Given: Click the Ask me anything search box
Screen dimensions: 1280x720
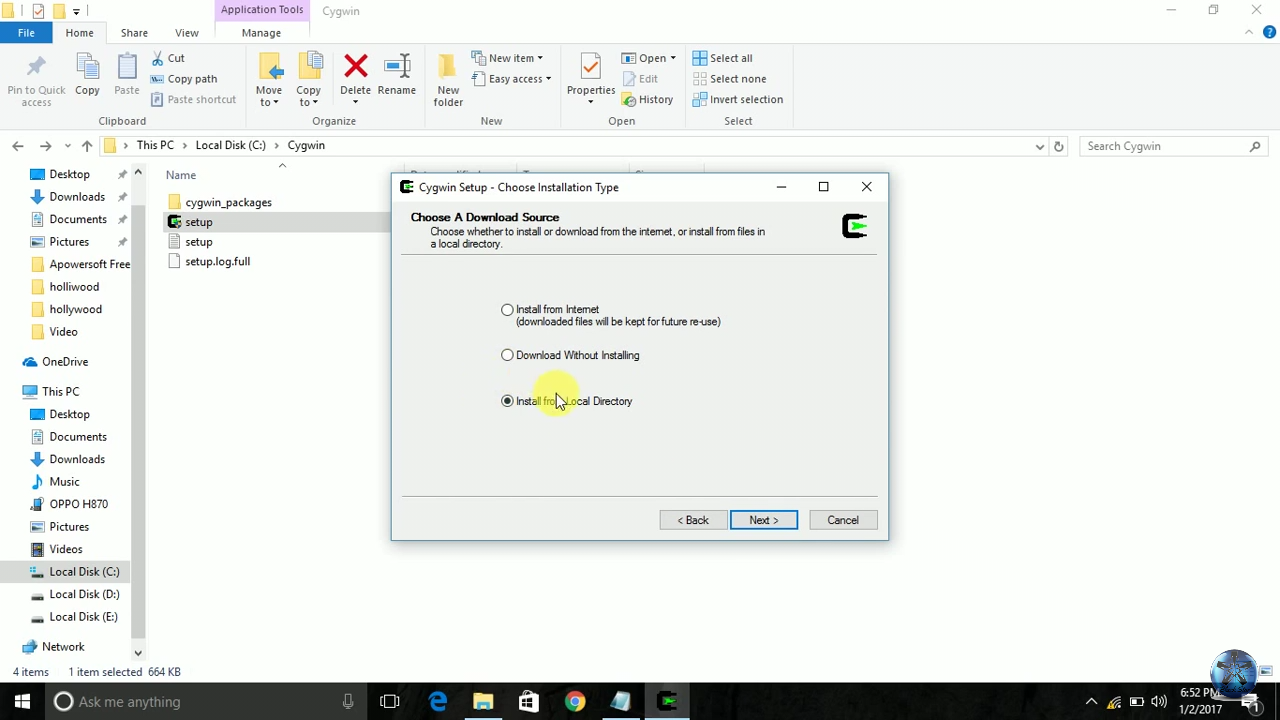Looking at the screenshot, I should 204,702.
